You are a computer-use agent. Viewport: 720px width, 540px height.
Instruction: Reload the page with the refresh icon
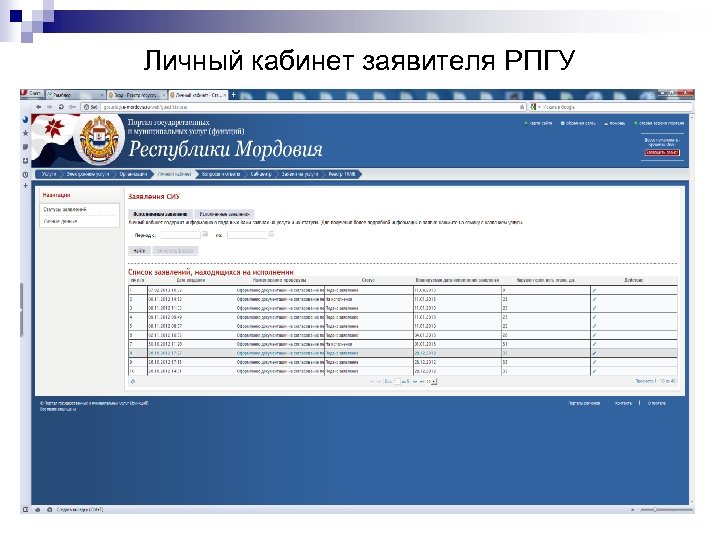point(61,107)
